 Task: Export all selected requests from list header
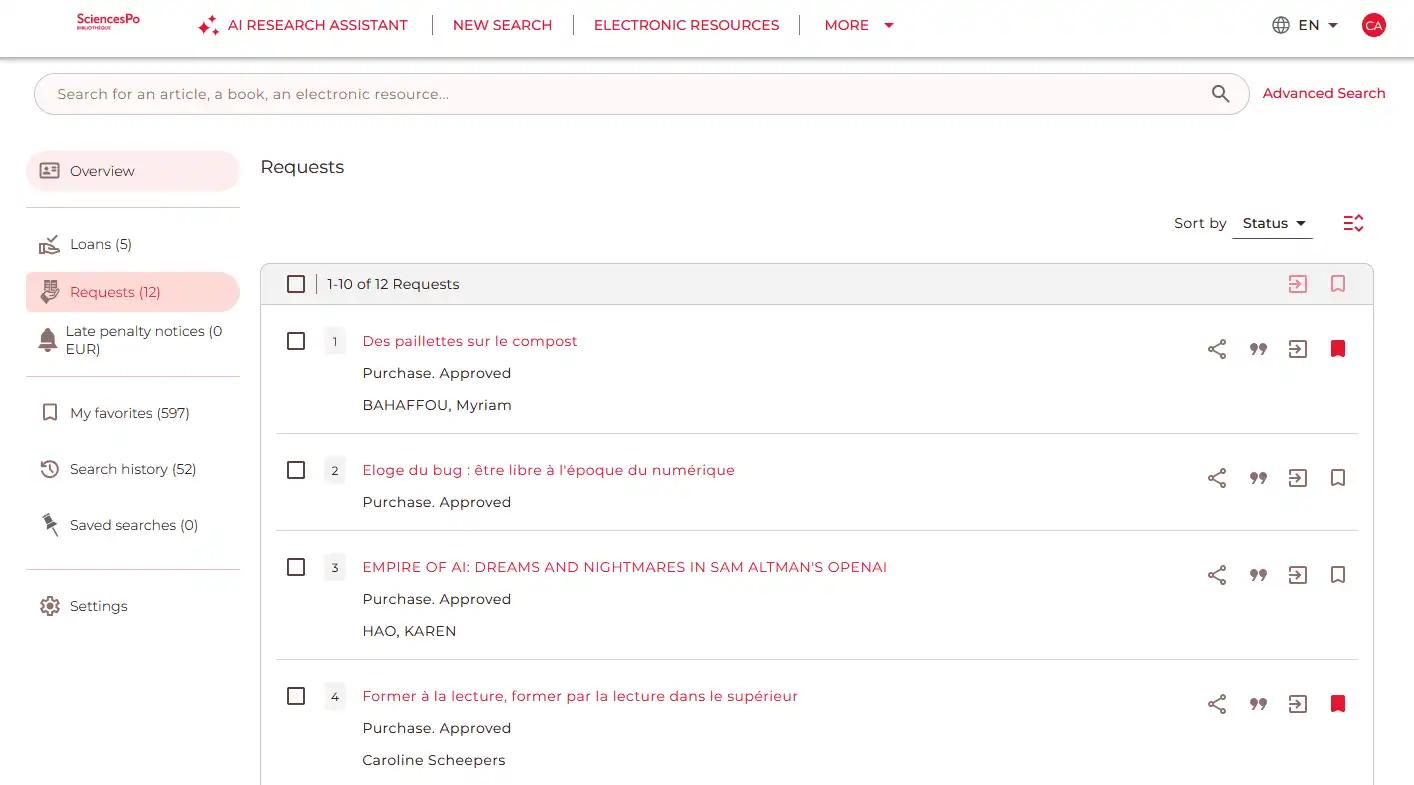1298,284
